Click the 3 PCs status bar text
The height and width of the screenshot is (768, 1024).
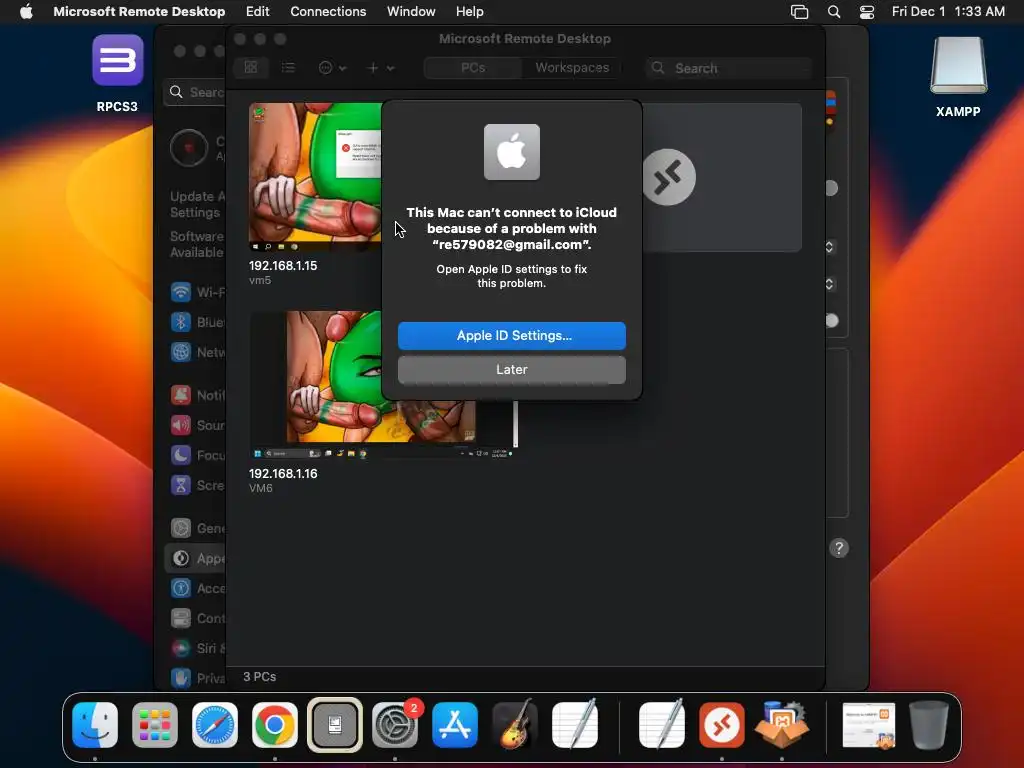click(x=259, y=677)
